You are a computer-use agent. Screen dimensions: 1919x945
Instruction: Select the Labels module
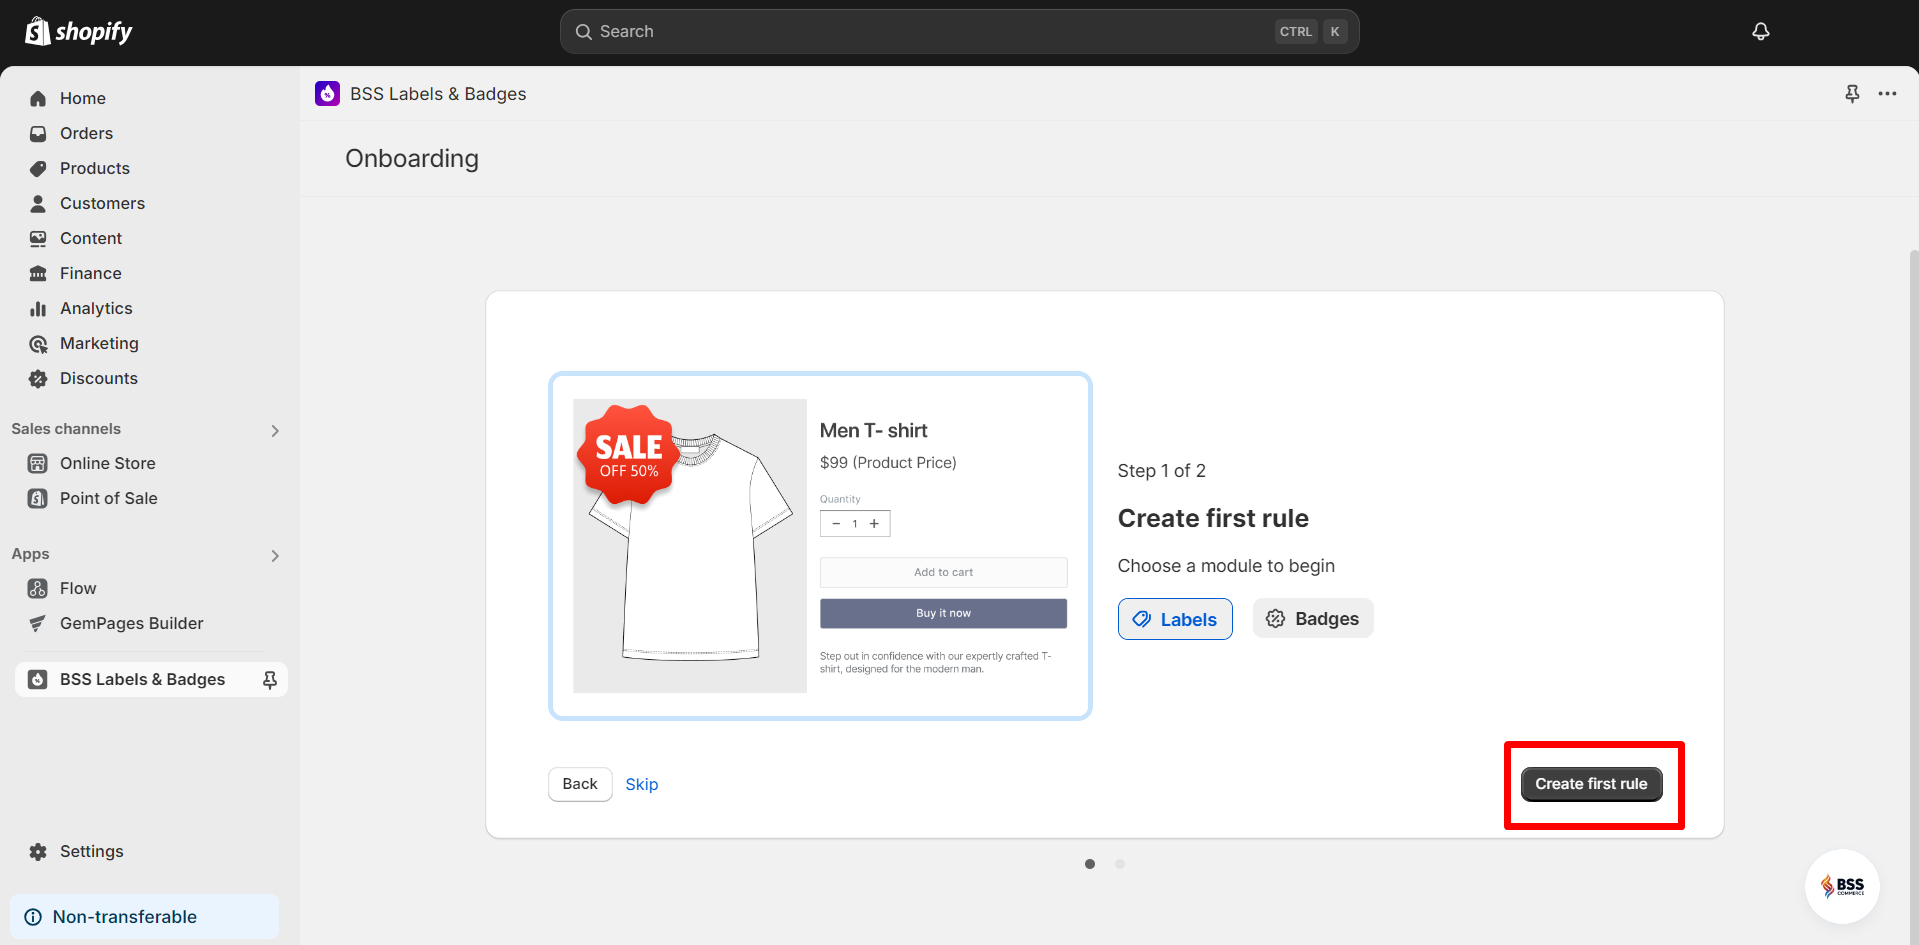click(1175, 619)
